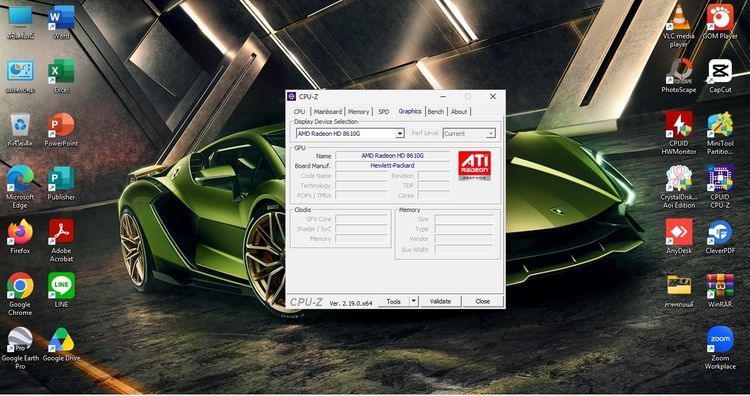The image size is (750, 396).
Task: Open the Control Panel desktop icon
Action: click(20, 76)
